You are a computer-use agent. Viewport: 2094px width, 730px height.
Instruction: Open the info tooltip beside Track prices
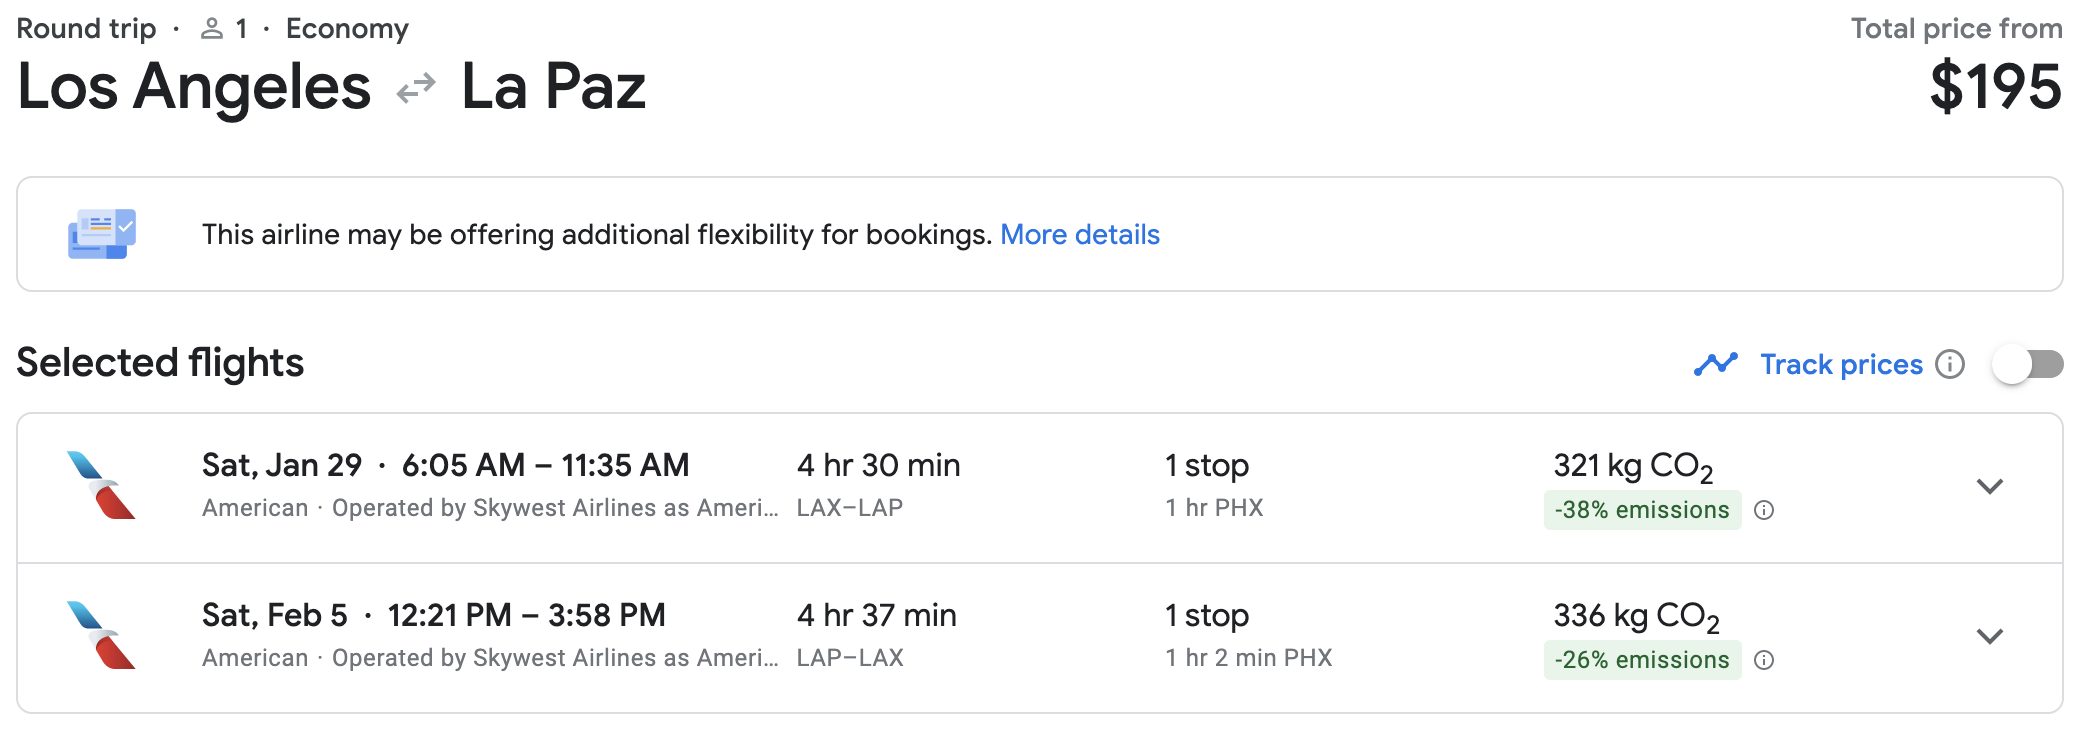(1950, 366)
